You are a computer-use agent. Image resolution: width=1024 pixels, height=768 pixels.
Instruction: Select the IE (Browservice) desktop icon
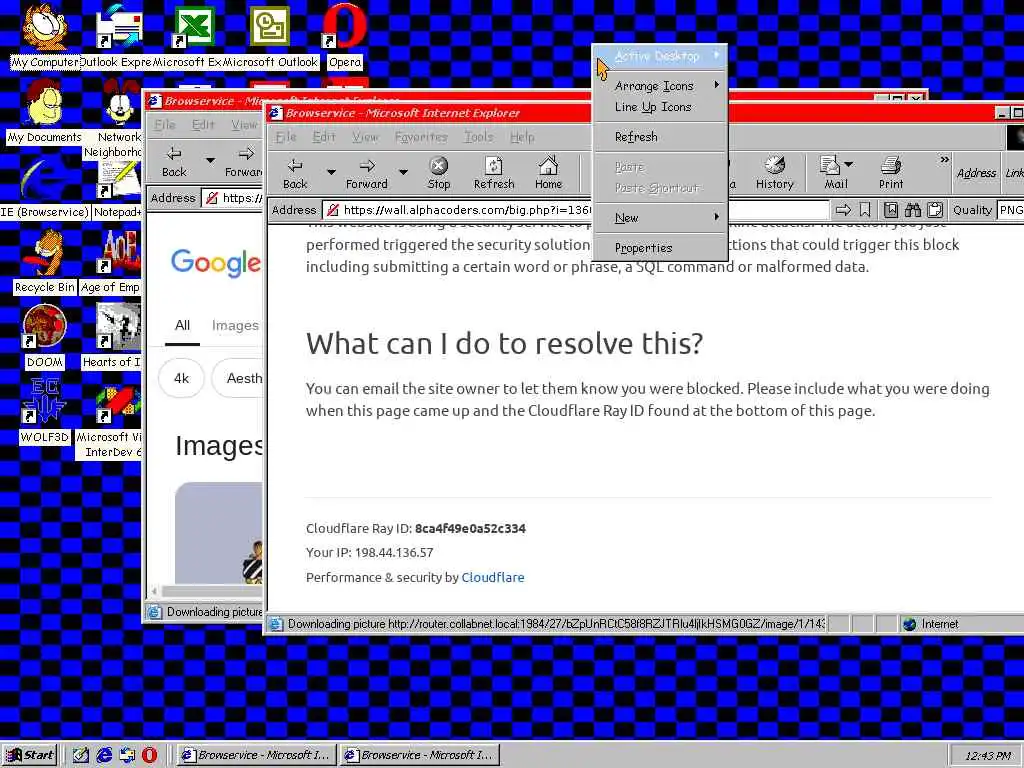point(44,189)
